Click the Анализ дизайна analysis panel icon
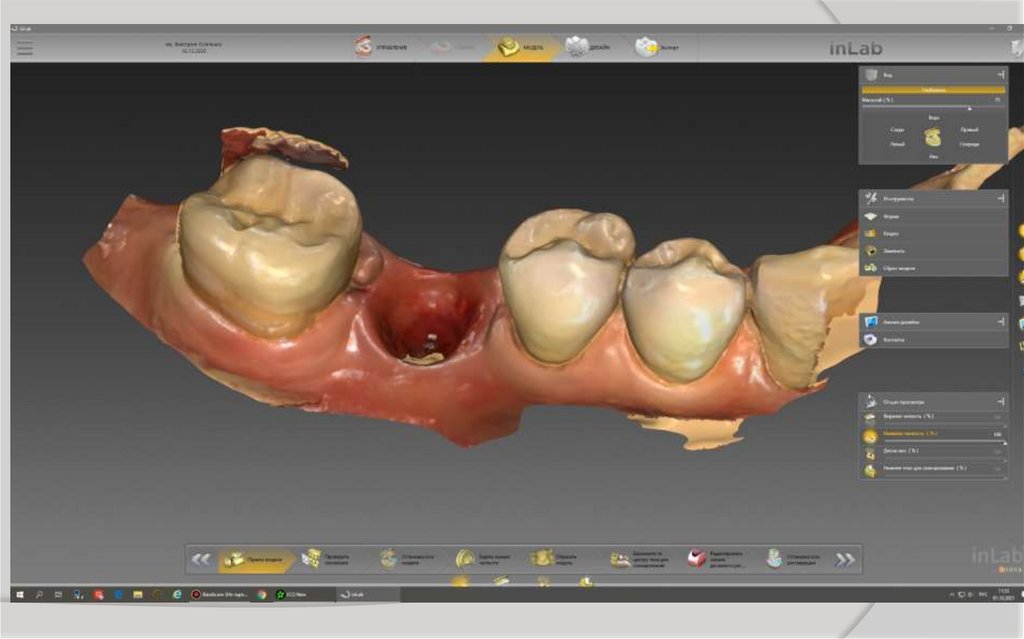The height and width of the screenshot is (639, 1024). [x=871, y=321]
